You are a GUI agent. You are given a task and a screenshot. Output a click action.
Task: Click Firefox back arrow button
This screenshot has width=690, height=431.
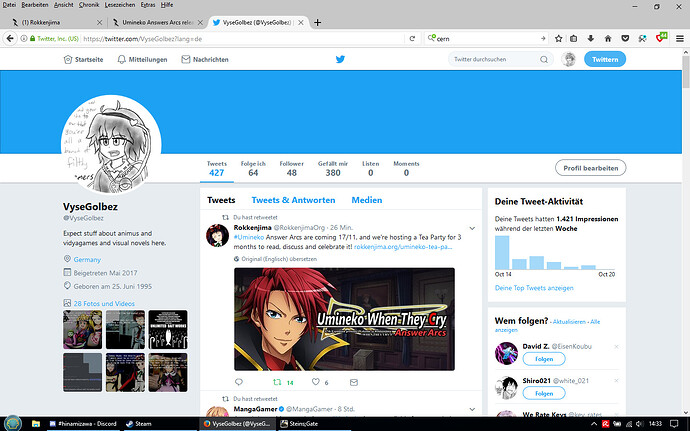click(10, 39)
